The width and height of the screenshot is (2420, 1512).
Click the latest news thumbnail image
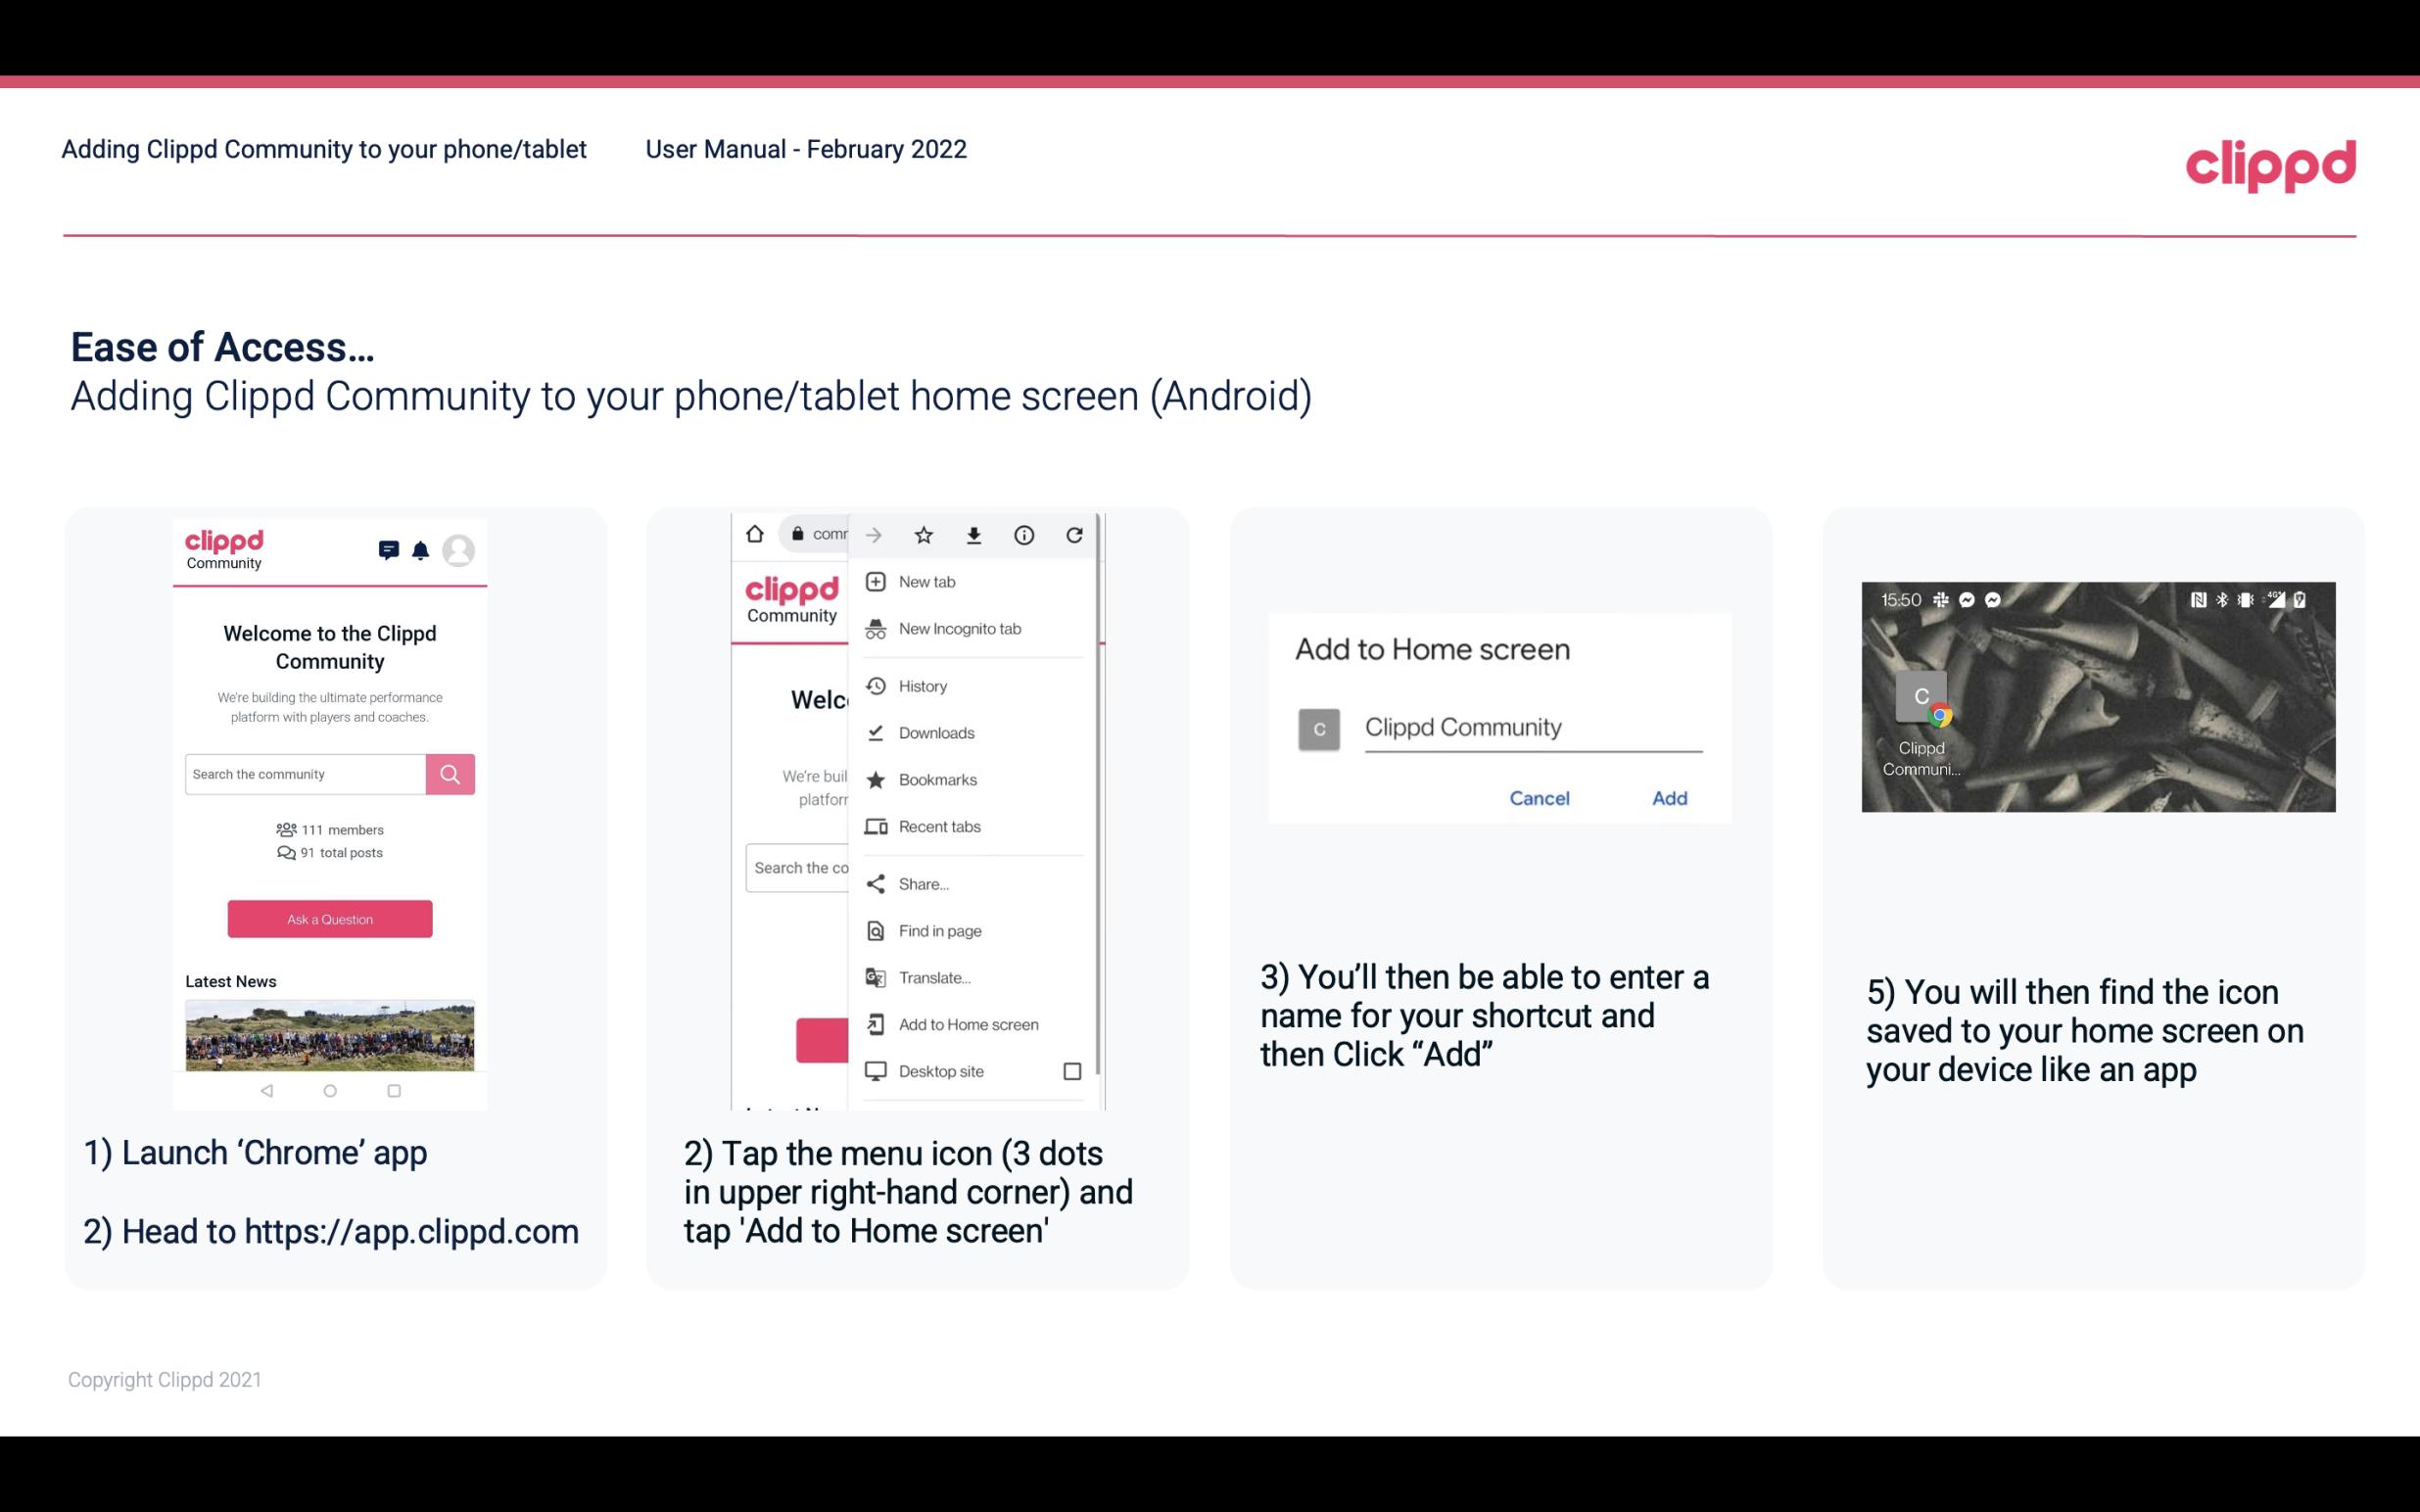[329, 1035]
